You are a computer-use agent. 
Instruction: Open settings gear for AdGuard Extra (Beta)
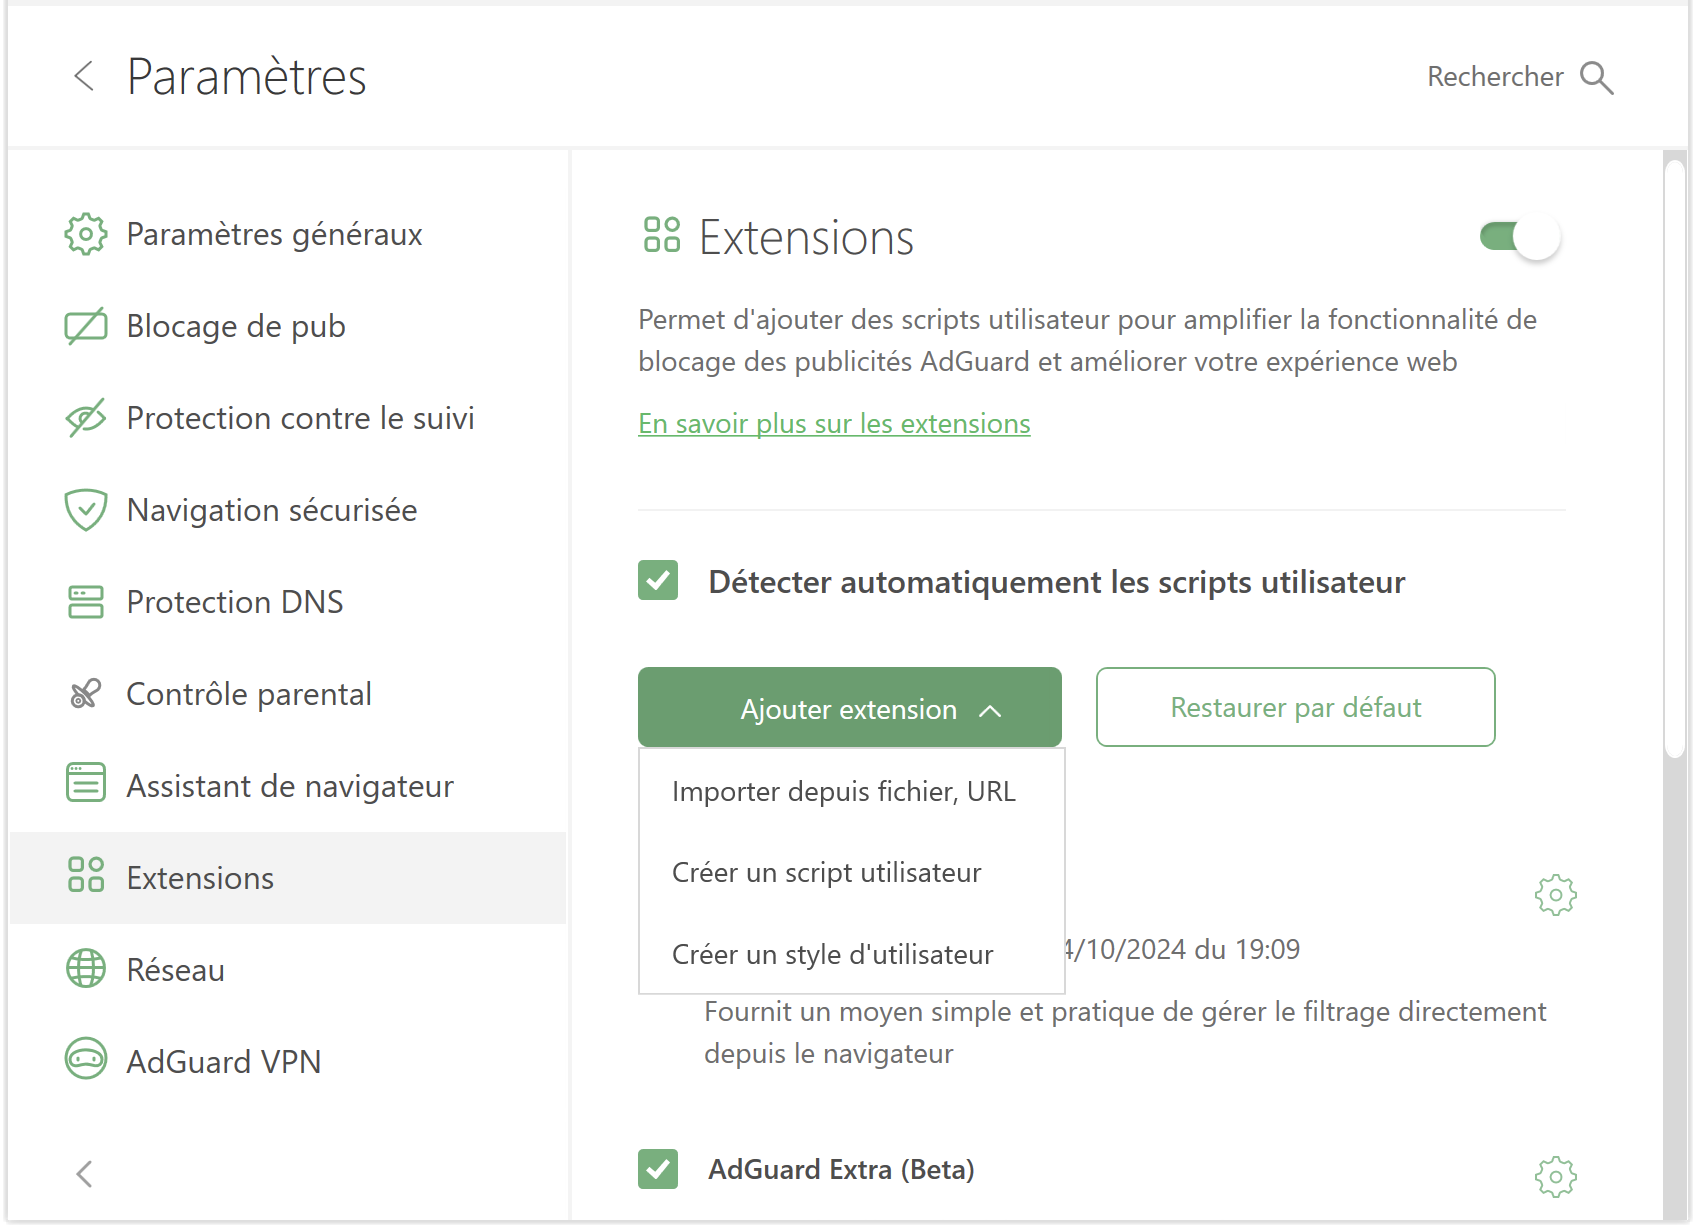point(1556,1177)
